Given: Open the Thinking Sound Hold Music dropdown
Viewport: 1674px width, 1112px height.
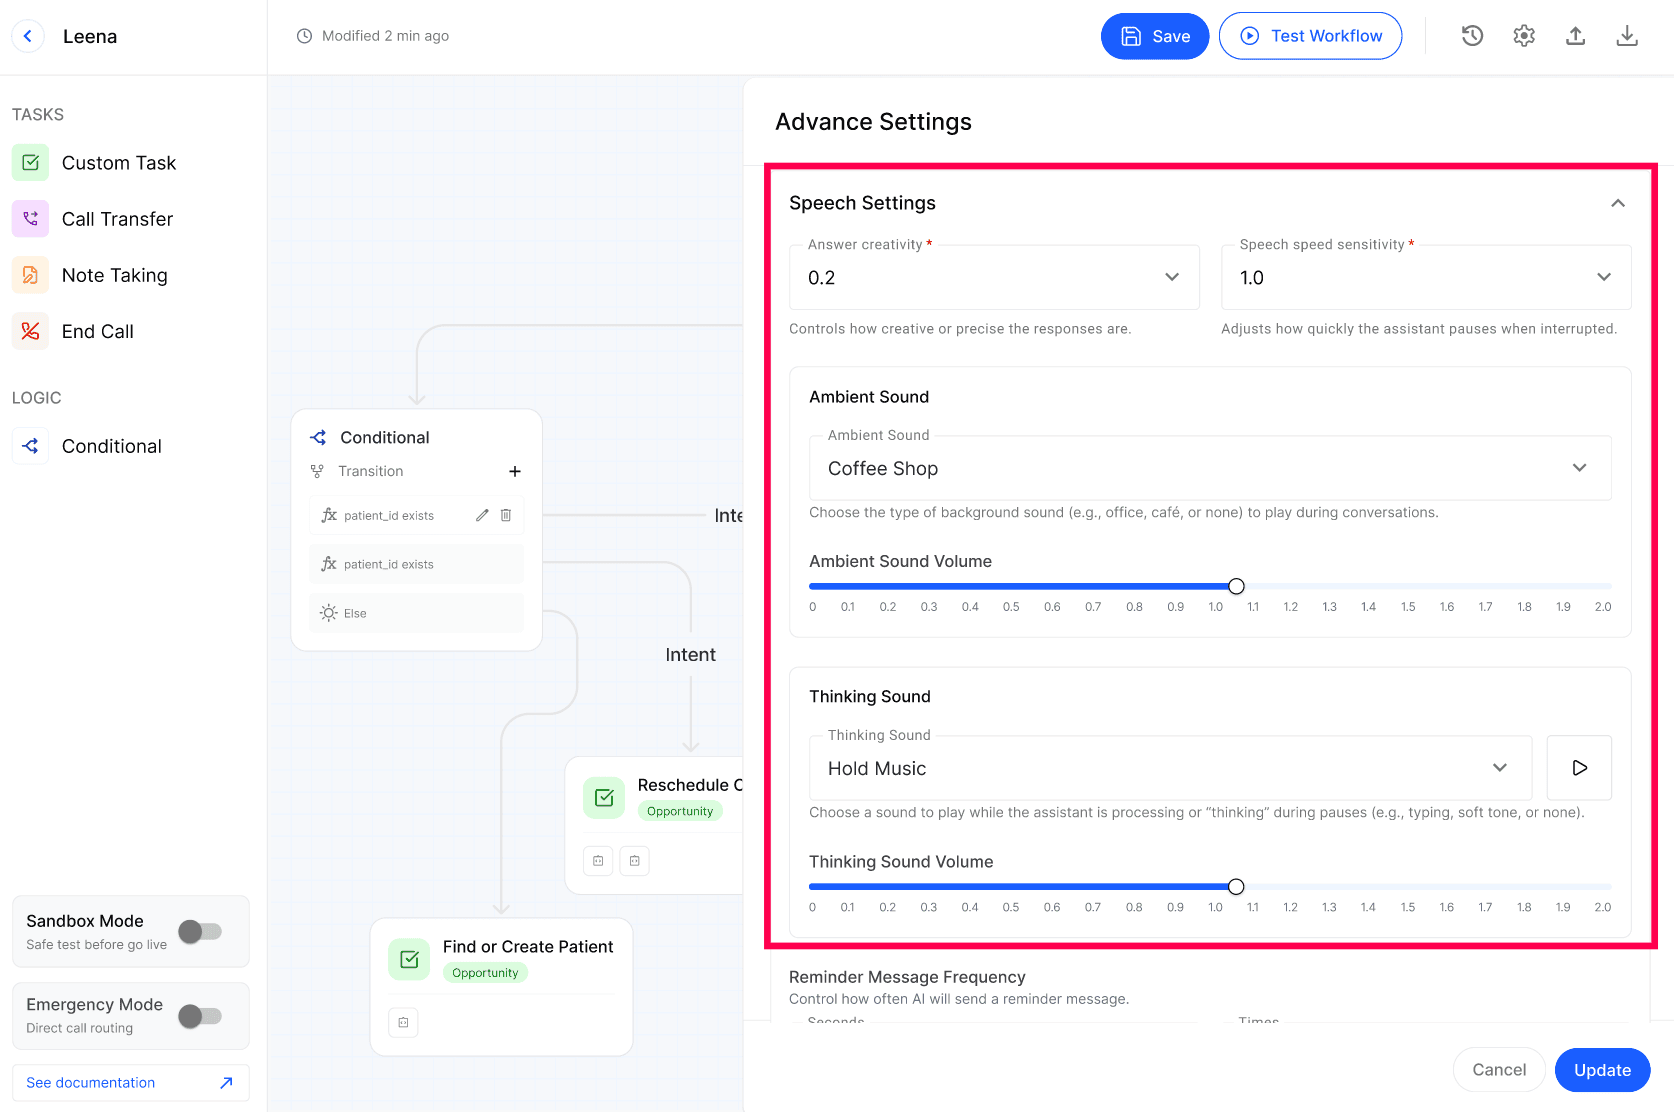Looking at the screenshot, I should 1170,768.
